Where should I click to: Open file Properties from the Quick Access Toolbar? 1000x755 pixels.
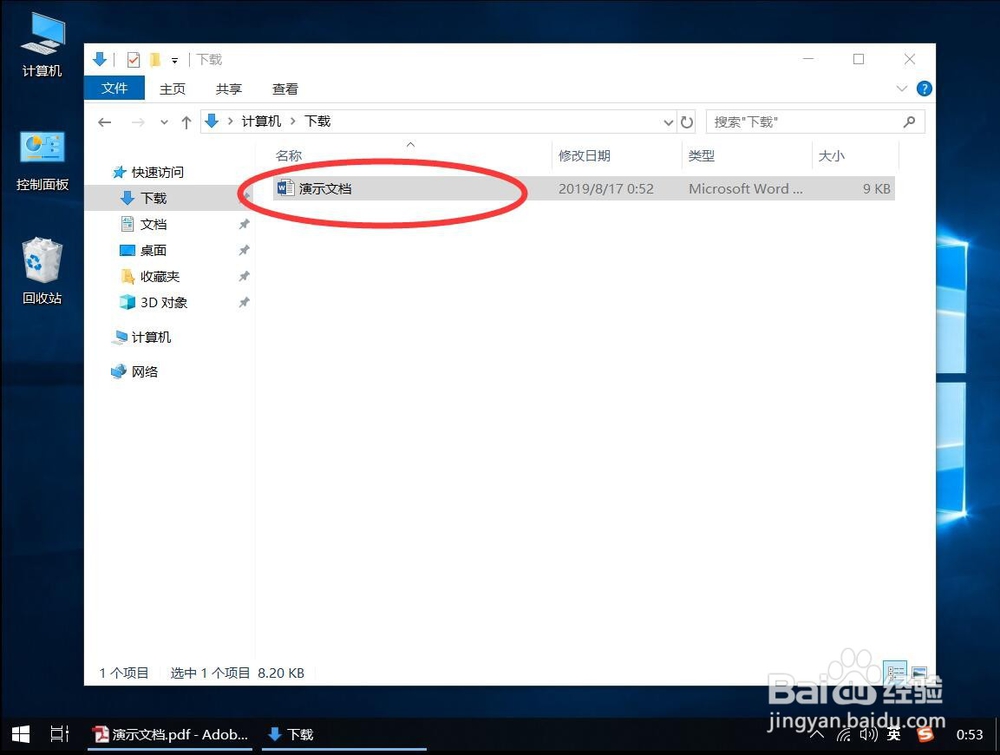pyautogui.click(x=133, y=59)
